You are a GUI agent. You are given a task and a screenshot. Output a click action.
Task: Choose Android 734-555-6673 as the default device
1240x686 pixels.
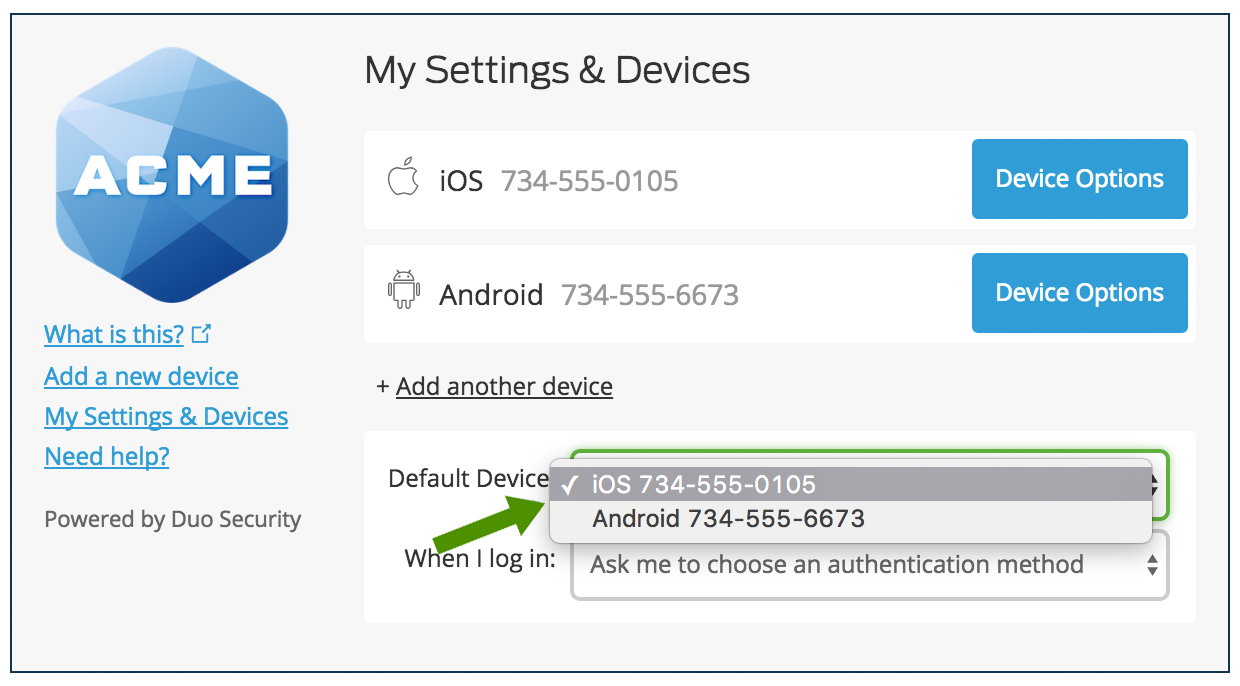pos(728,519)
